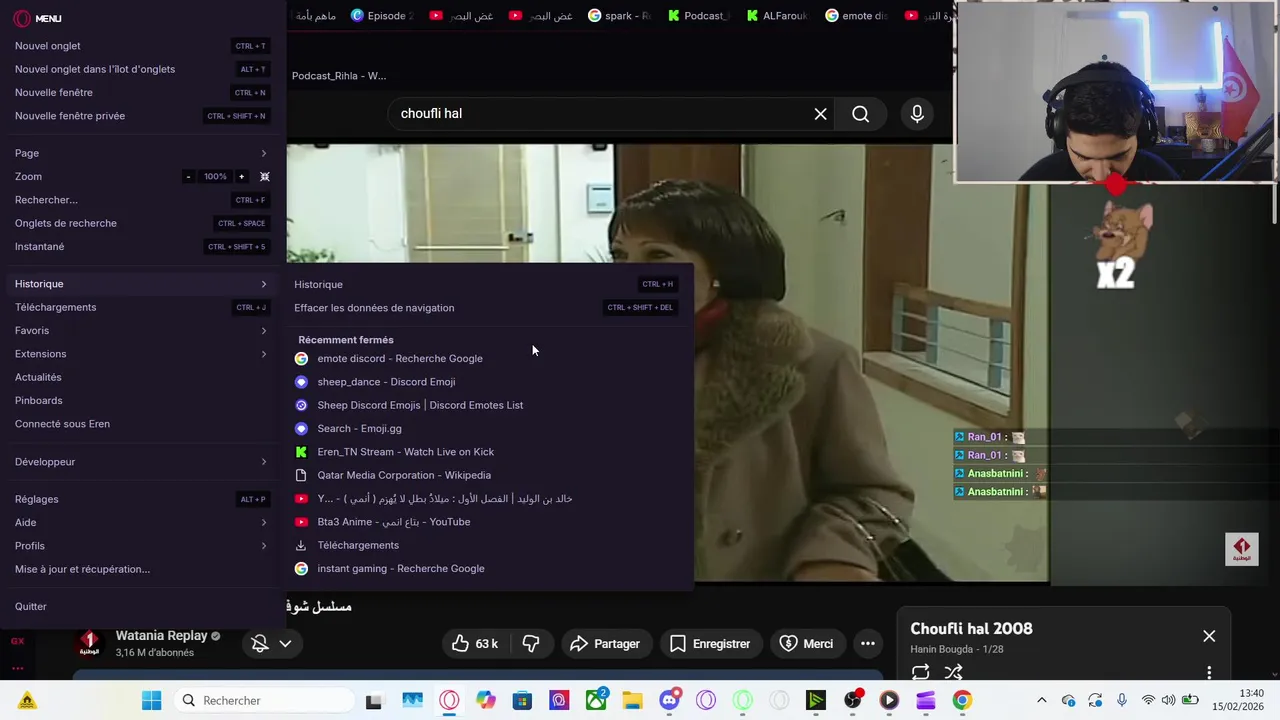Select Actualités menu entry
This screenshot has width=1280, height=720.
(x=143, y=377)
